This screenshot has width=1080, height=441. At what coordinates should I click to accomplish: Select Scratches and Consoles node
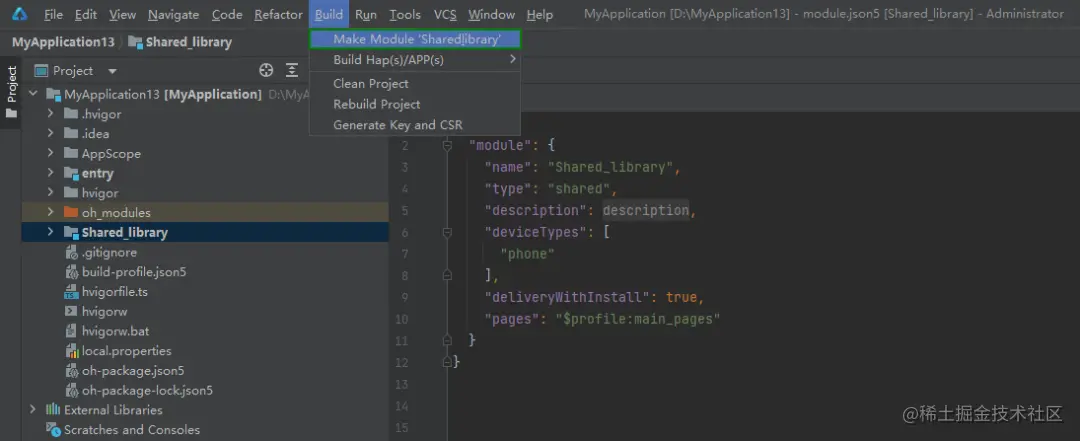(205, 429)
